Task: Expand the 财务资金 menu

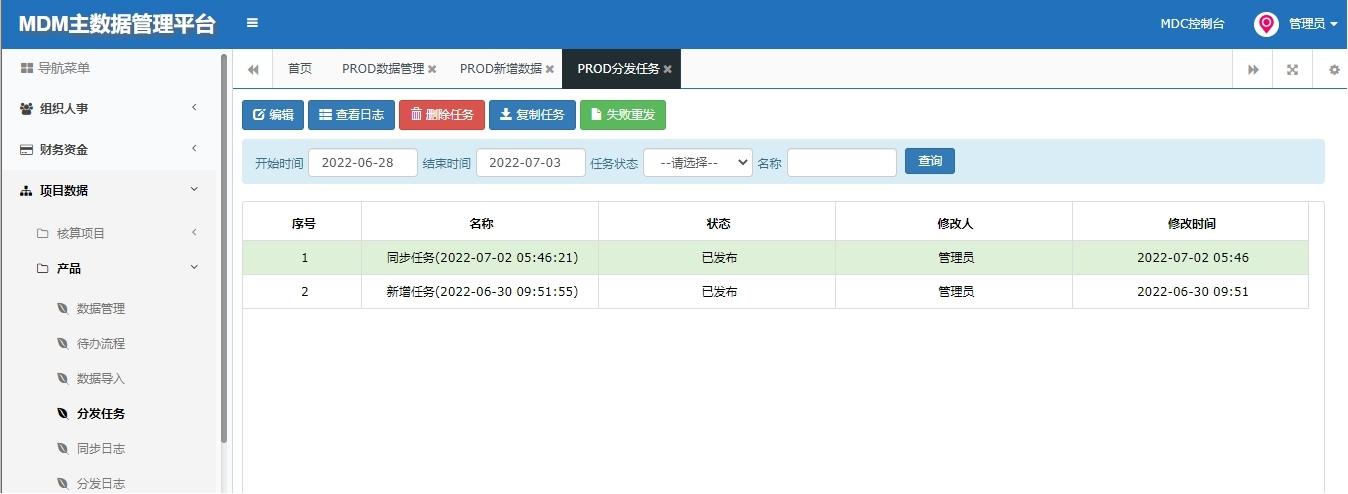Action: 109,149
